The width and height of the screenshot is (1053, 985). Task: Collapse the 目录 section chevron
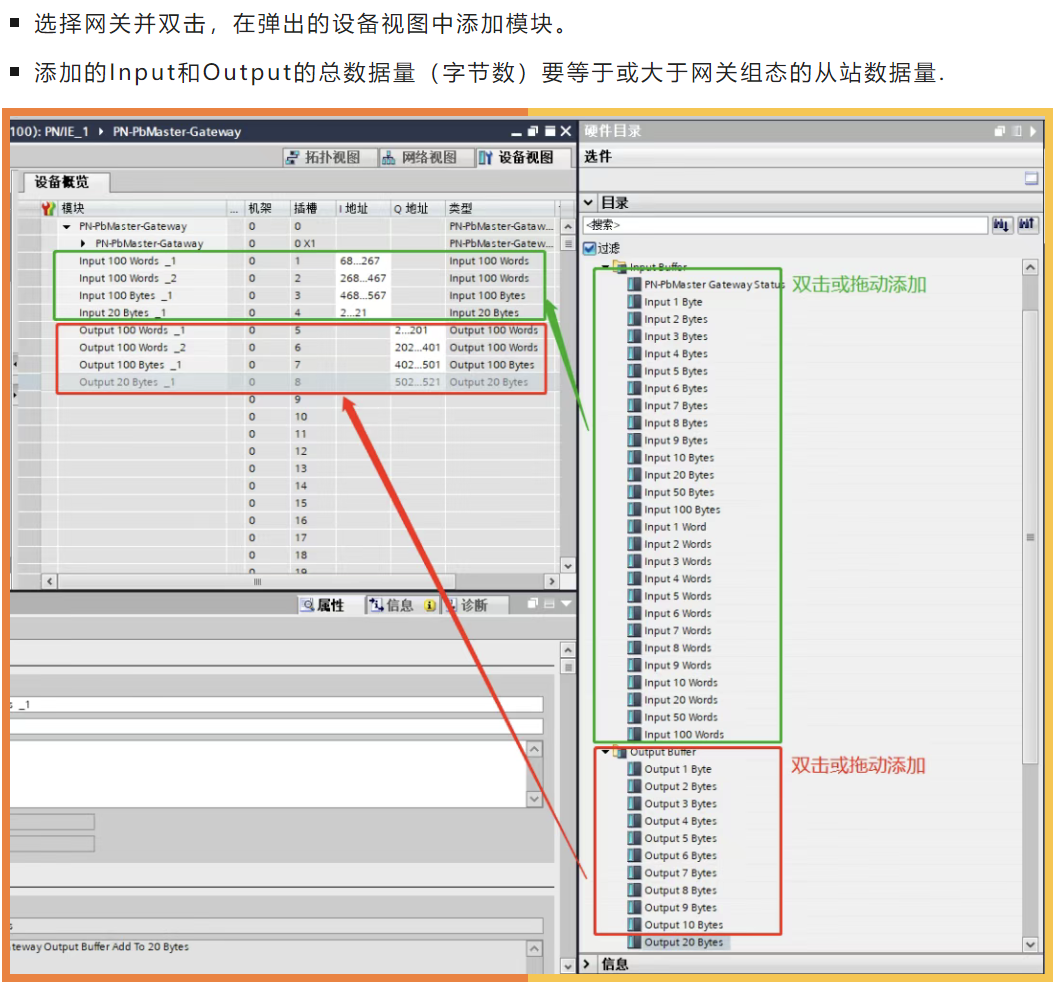coord(587,202)
